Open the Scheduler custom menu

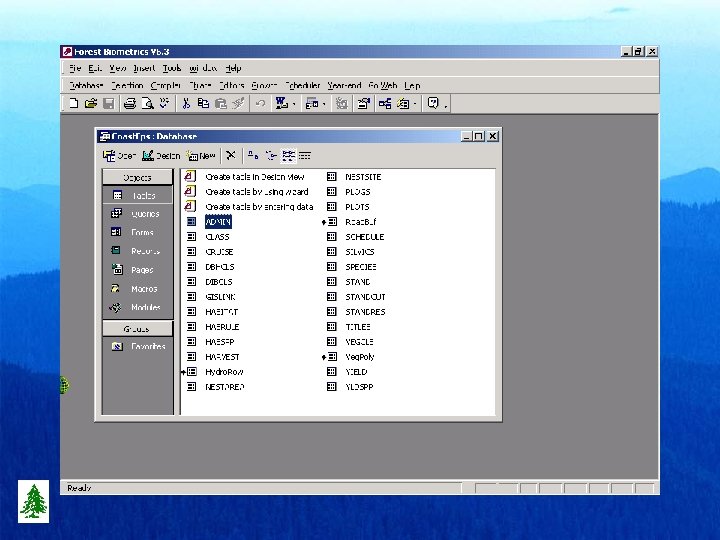tap(303, 85)
